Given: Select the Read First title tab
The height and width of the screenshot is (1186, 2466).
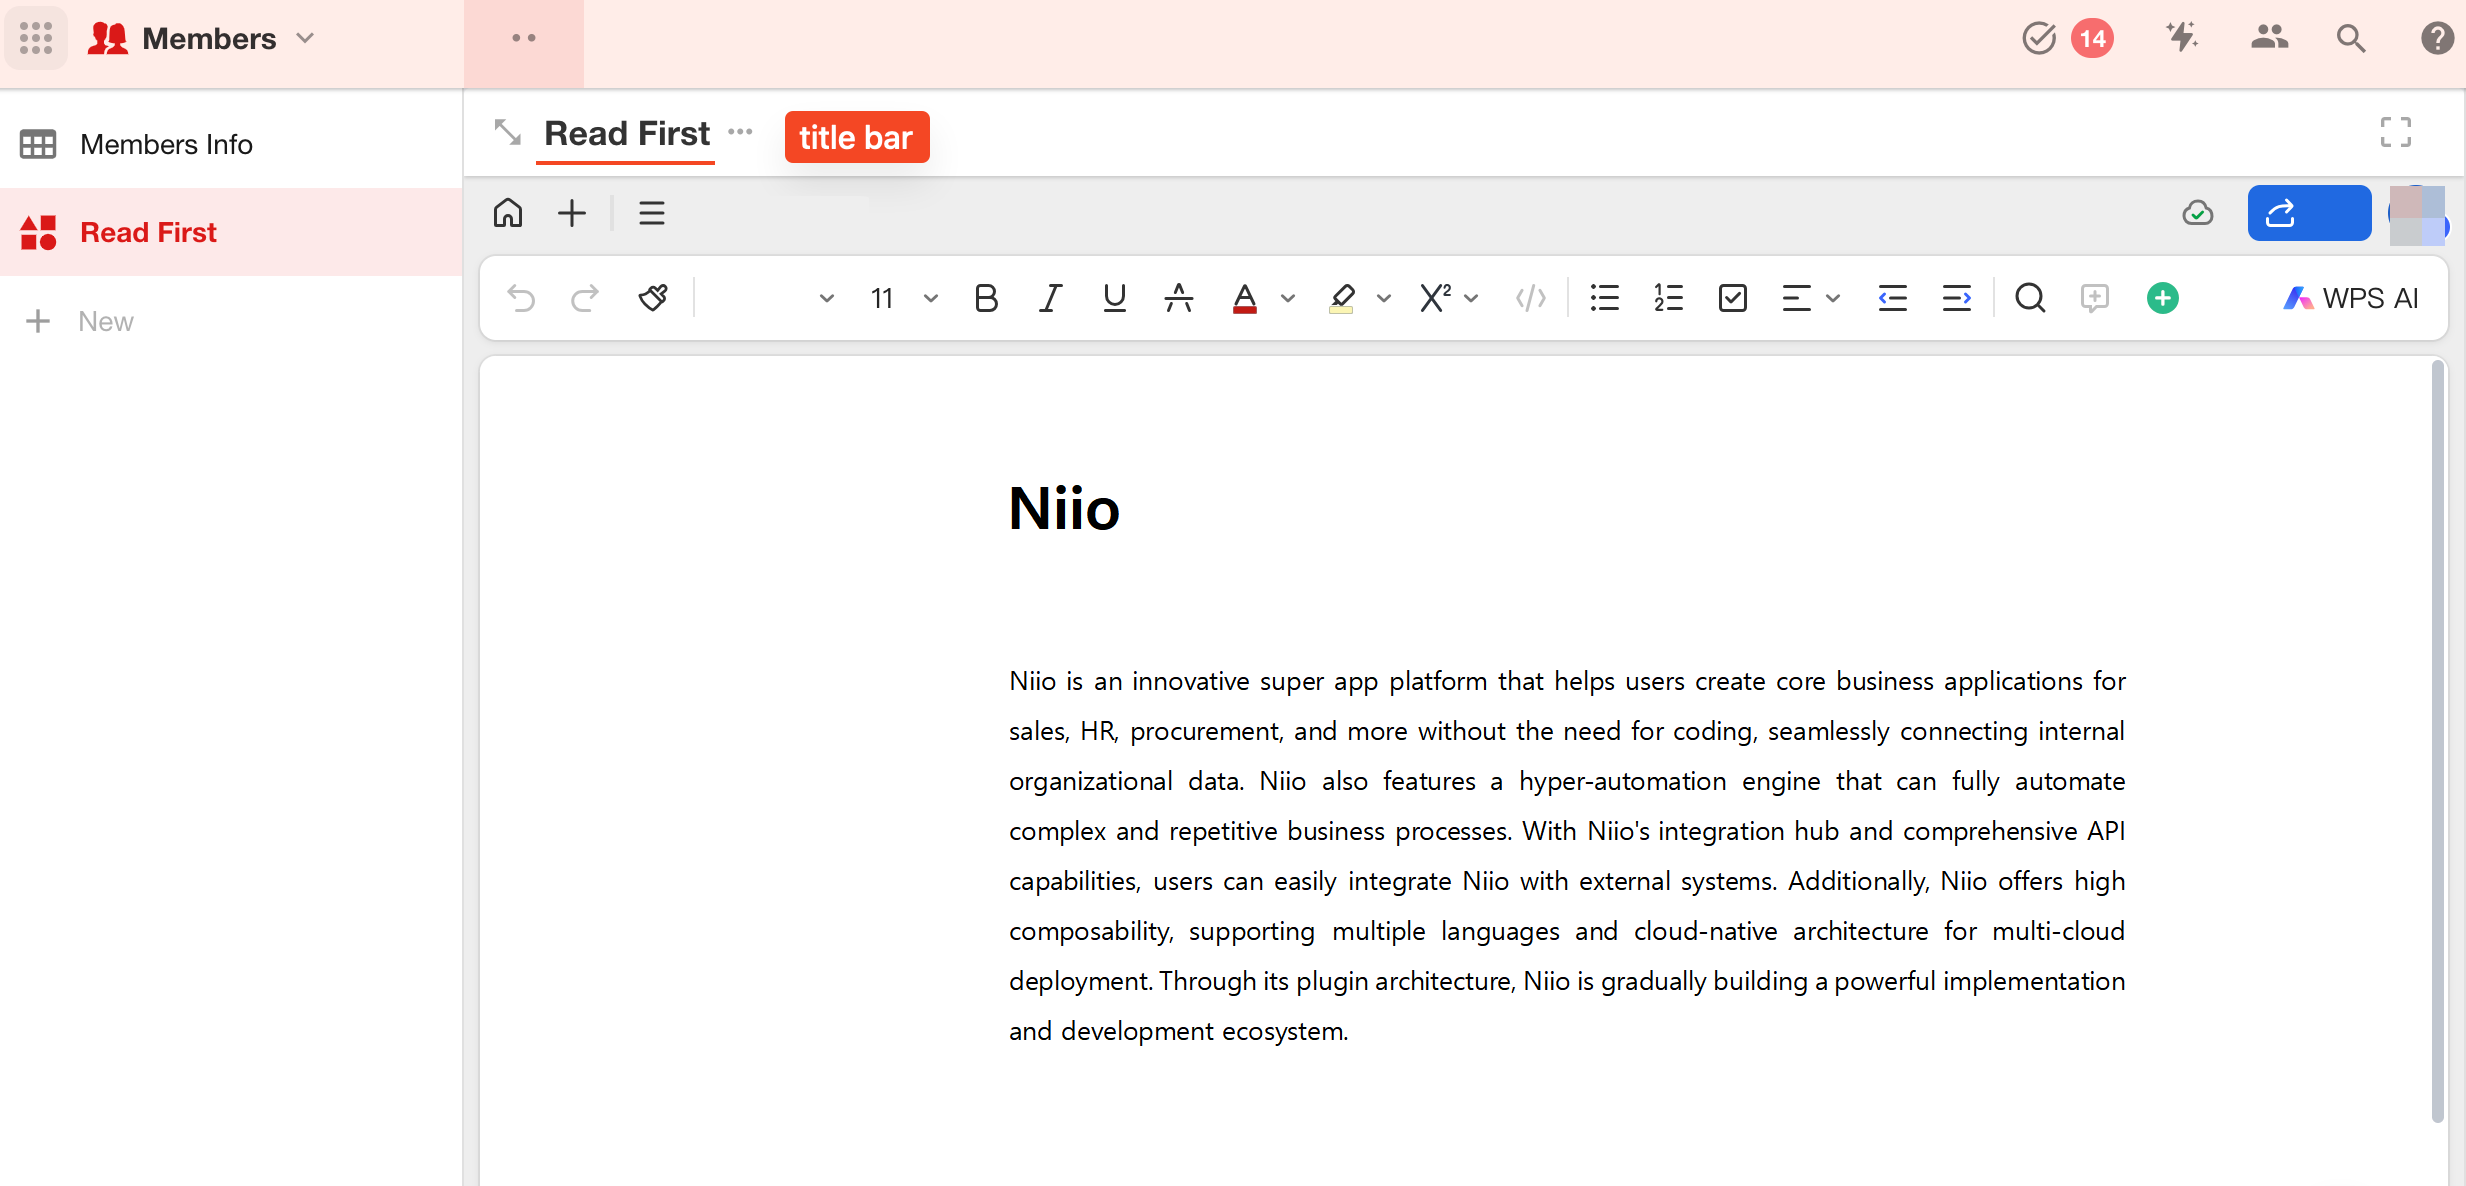Looking at the screenshot, I should coord(626,134).
